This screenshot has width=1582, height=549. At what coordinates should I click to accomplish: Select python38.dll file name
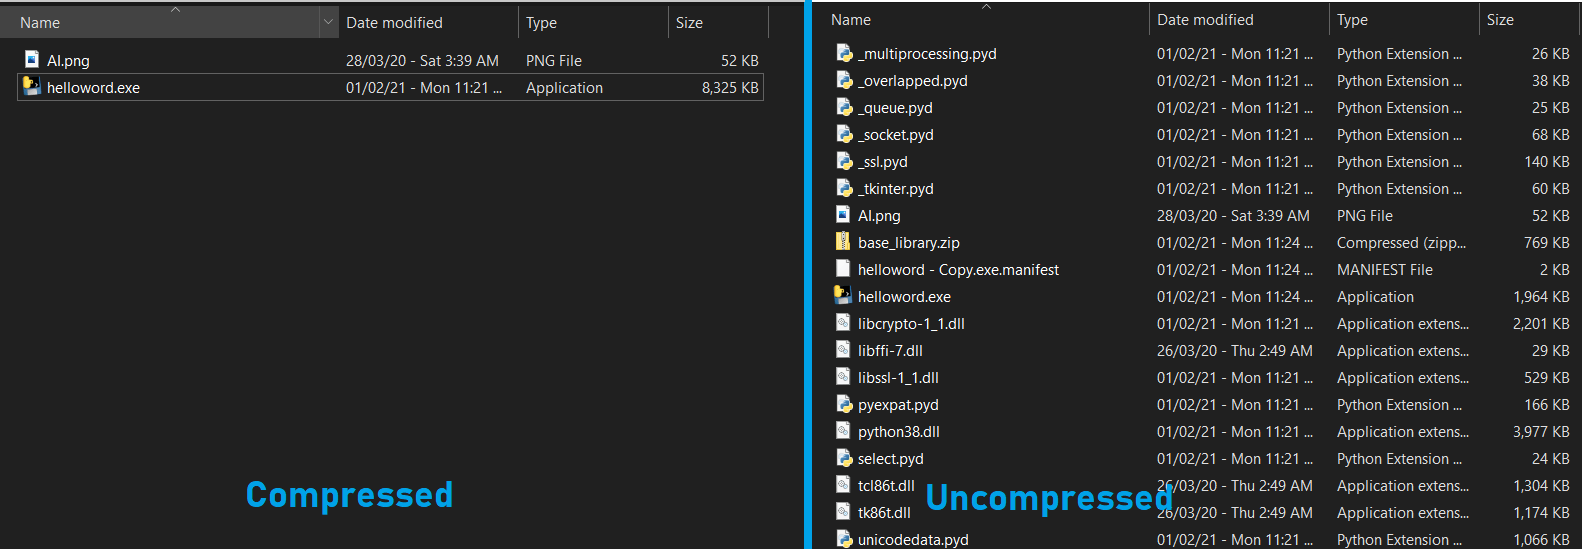point(899,432)
